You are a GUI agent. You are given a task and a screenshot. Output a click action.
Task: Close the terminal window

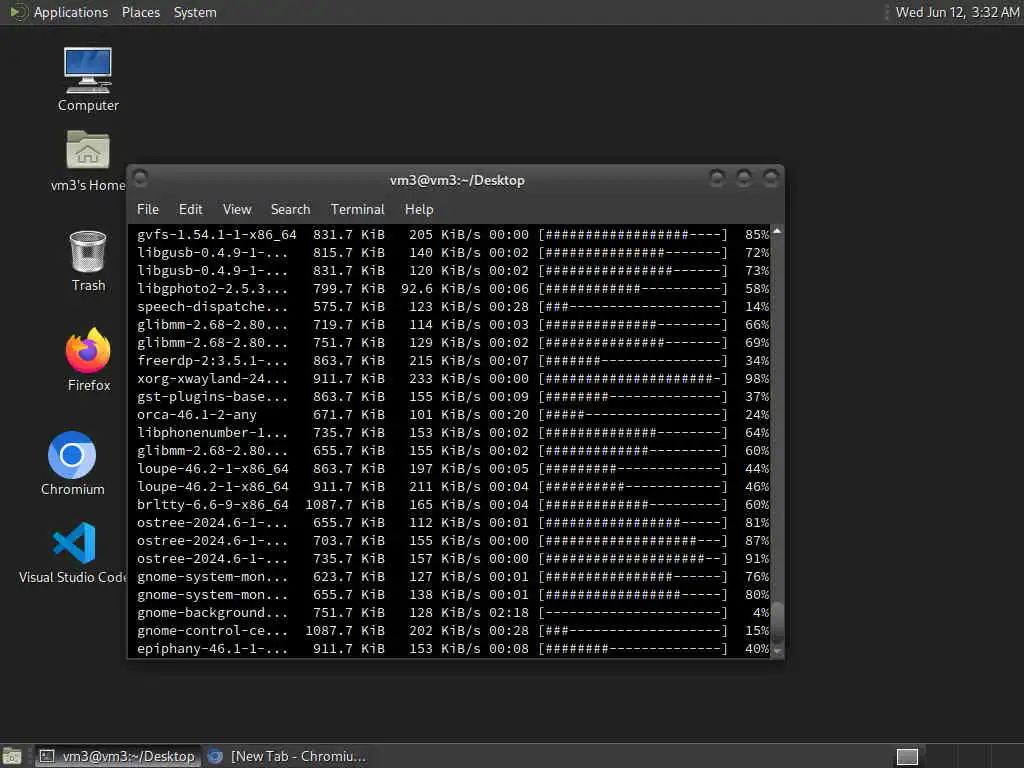pos(771,178)
